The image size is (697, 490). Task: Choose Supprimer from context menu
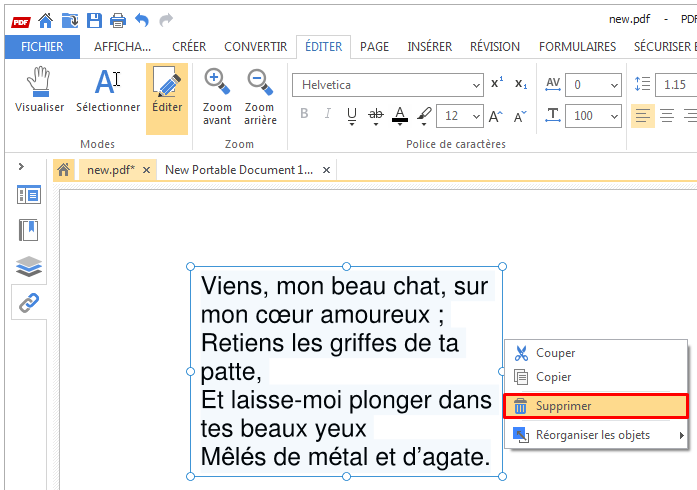[596, 406]
